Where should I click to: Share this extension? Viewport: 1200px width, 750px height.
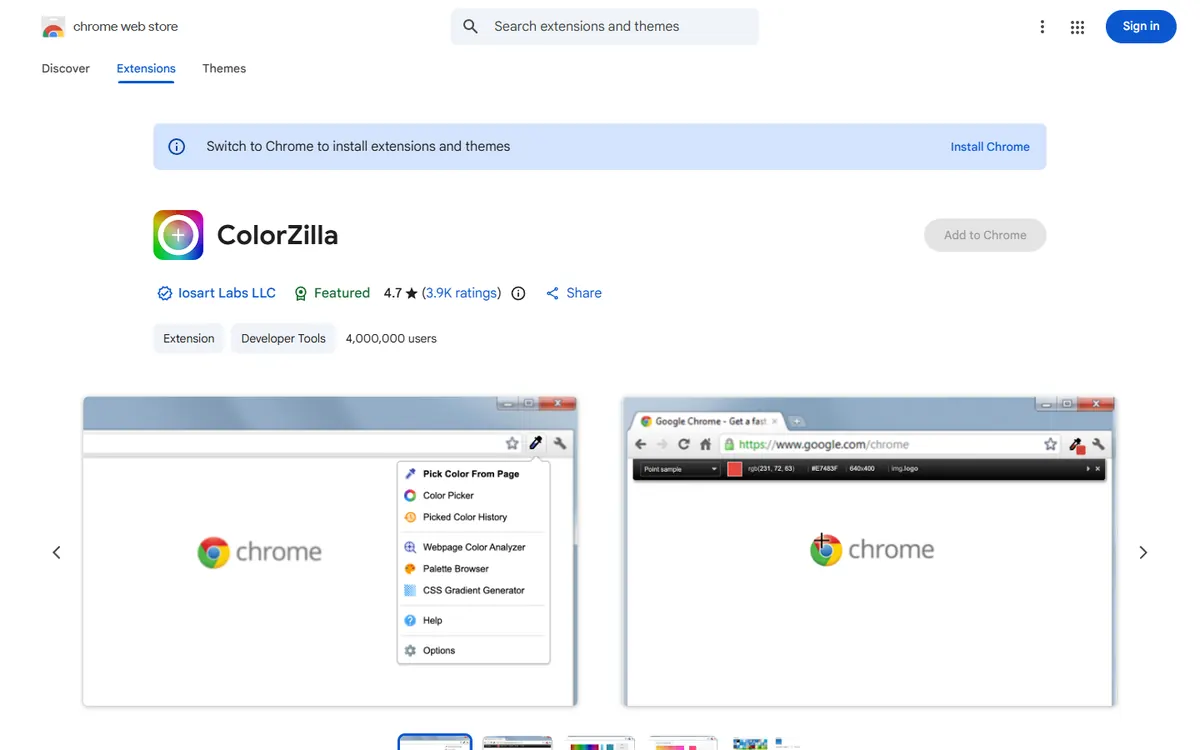coord(574,293)
